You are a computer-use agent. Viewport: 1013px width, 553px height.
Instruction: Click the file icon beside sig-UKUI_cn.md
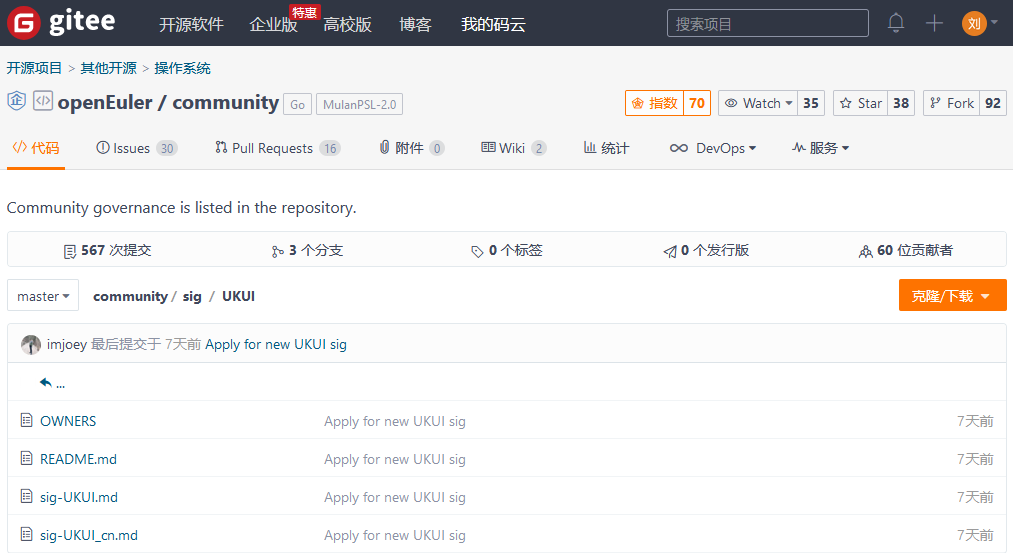click(x=27, y=535)
